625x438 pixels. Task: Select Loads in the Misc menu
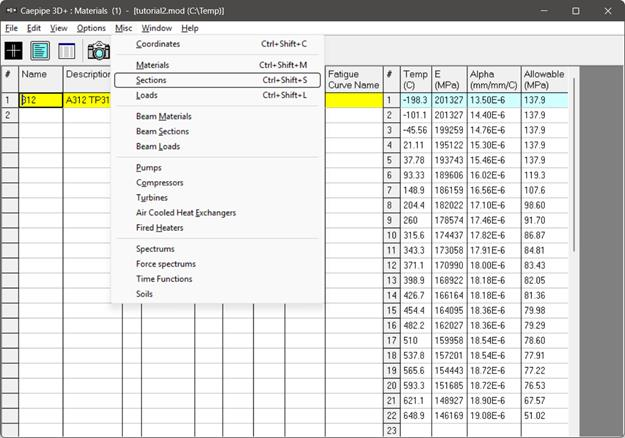[217, 95]
